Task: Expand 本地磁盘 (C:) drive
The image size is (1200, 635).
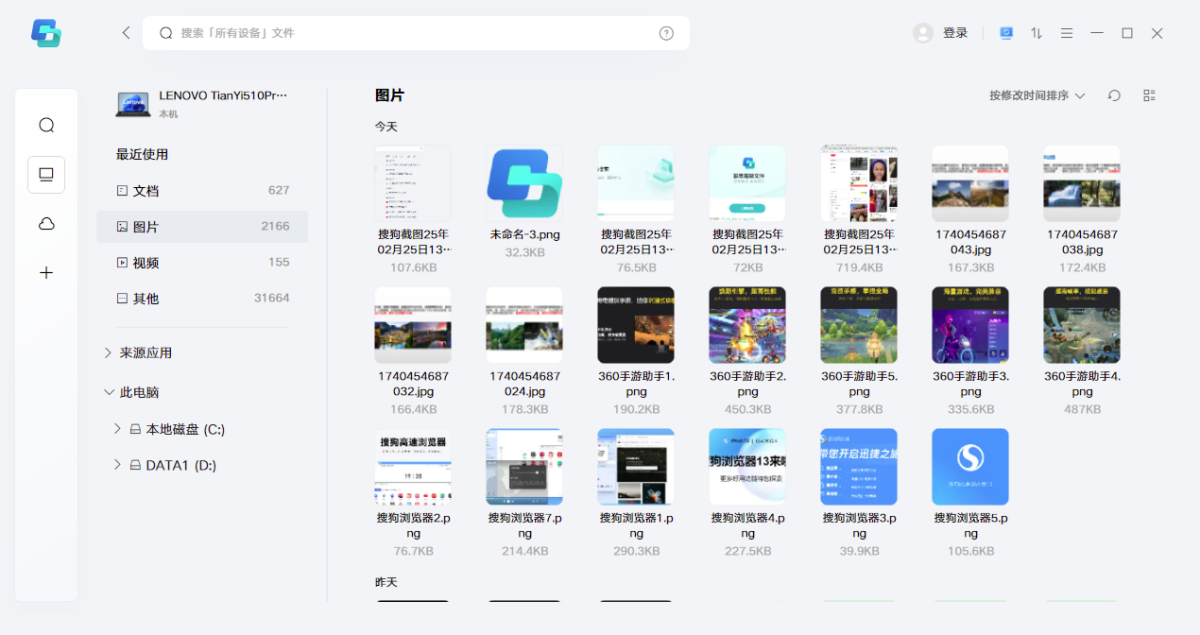Action: coord(117,429)
